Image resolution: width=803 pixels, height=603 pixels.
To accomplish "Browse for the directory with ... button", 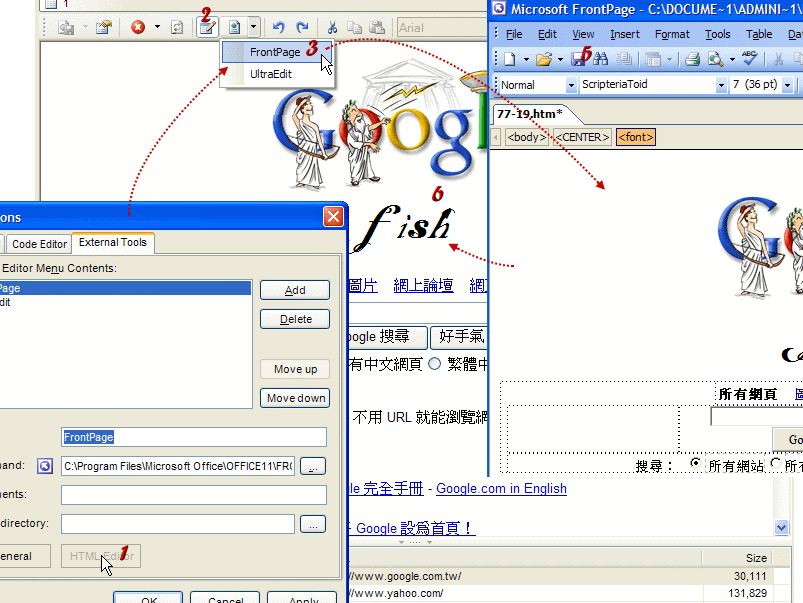I will (313, 525).
